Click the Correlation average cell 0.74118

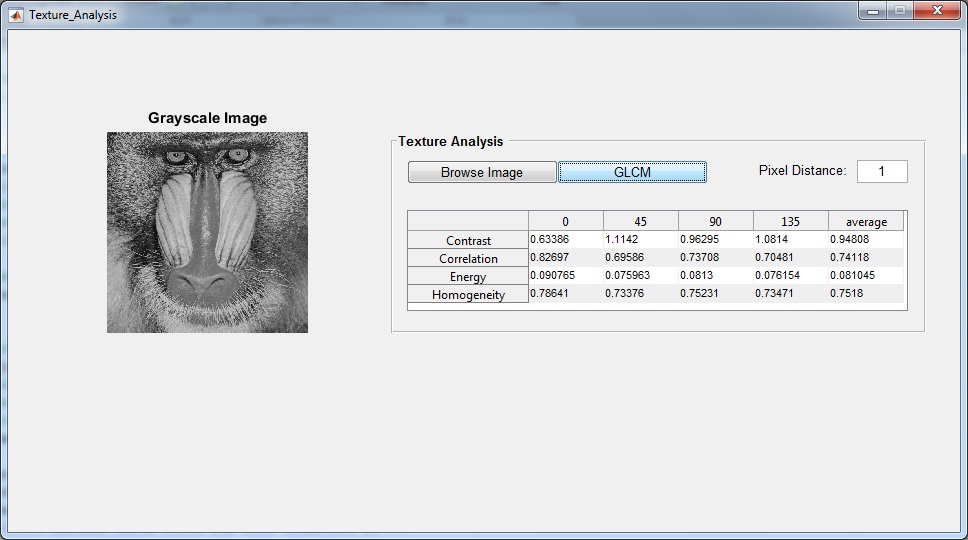(865, 258)
